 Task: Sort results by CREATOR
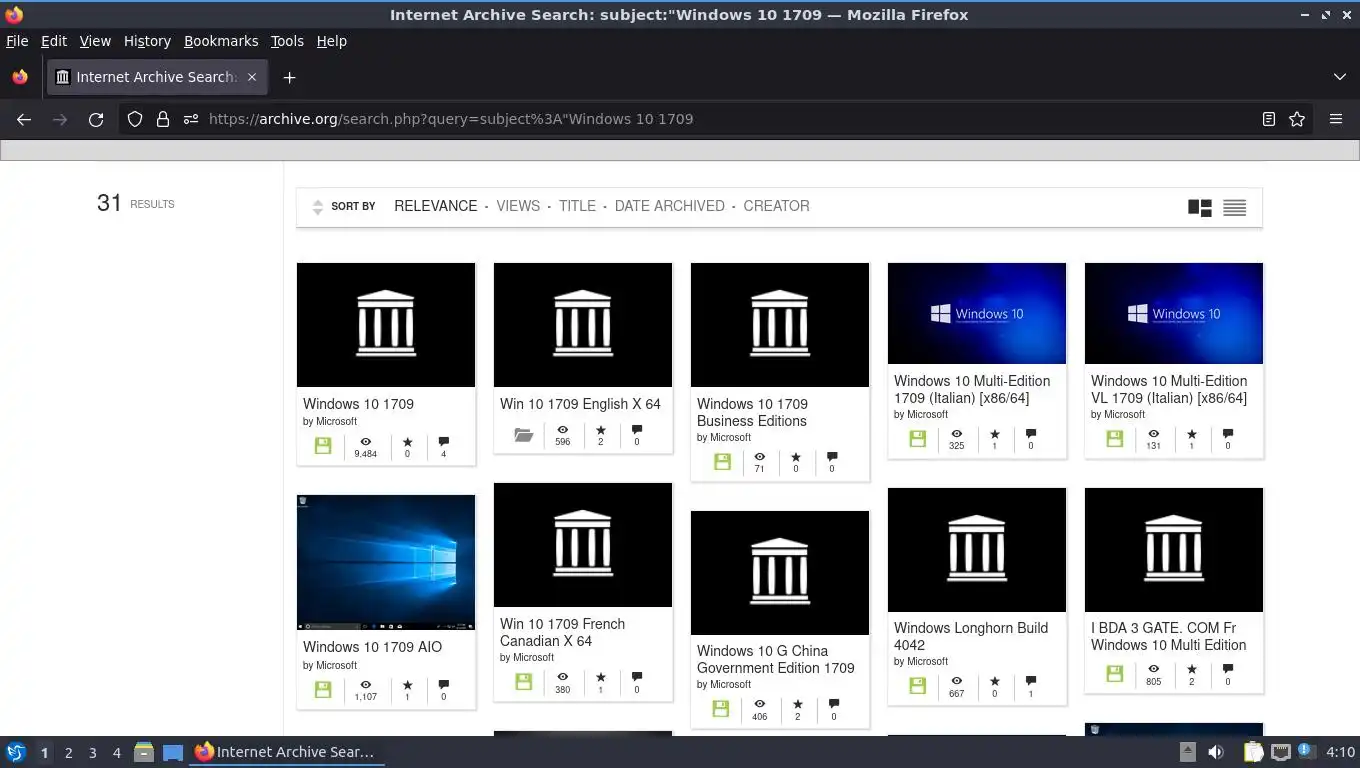[777, 206]
